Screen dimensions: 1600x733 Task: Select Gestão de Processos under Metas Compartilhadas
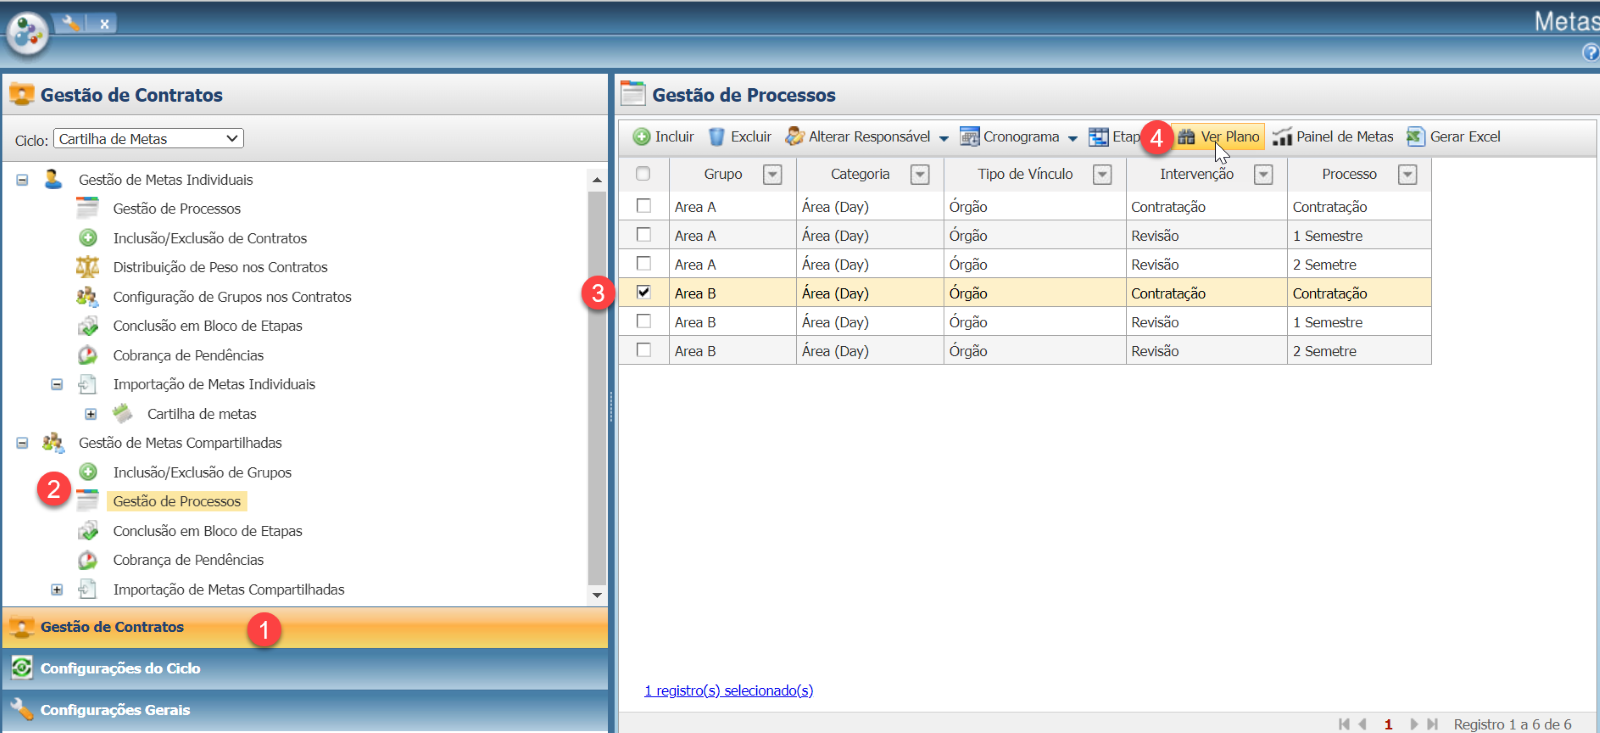[x=177, y=501]
